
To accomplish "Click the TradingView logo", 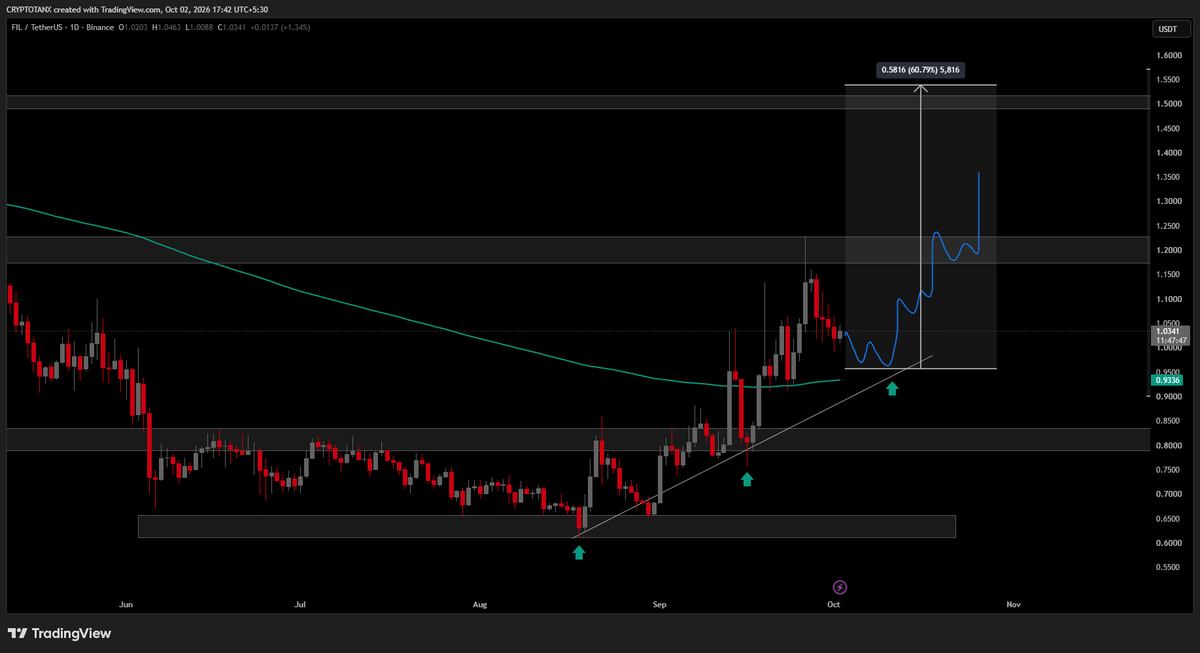I will pyautogui.click(x=60, y=633).
